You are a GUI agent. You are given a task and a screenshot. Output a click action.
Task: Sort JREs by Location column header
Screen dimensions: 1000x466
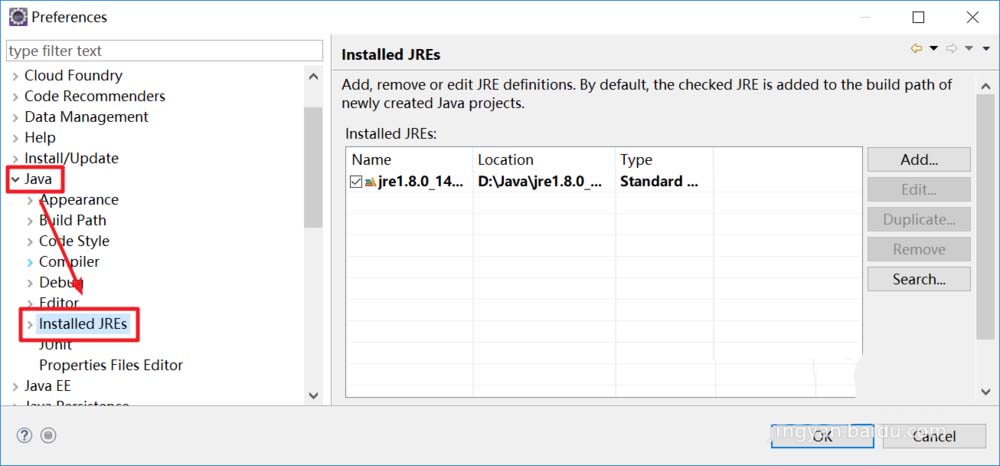point(543,160)
